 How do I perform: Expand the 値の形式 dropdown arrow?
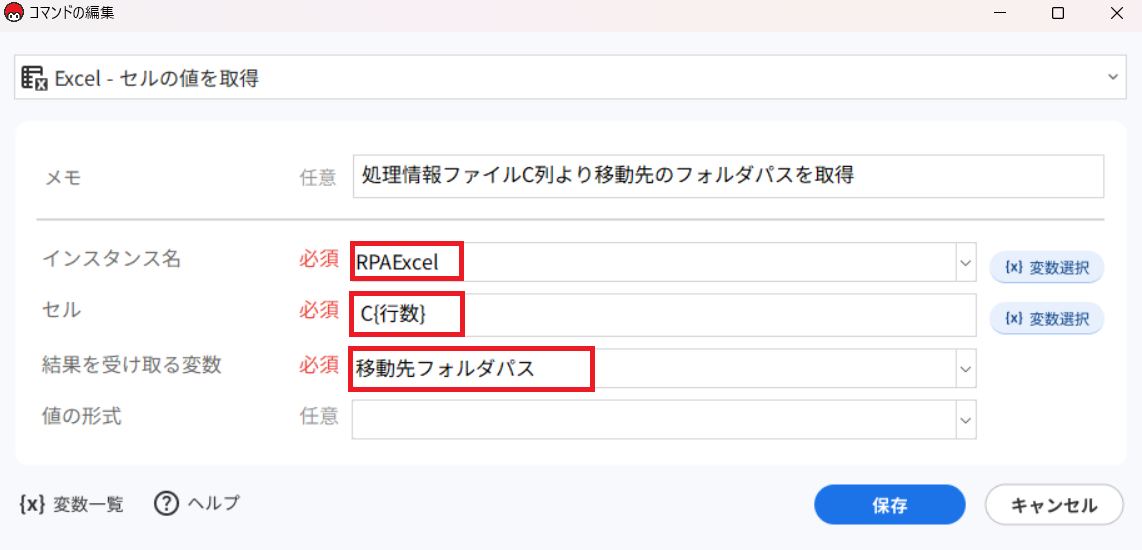pyautogui.click(x=966, y=420)
